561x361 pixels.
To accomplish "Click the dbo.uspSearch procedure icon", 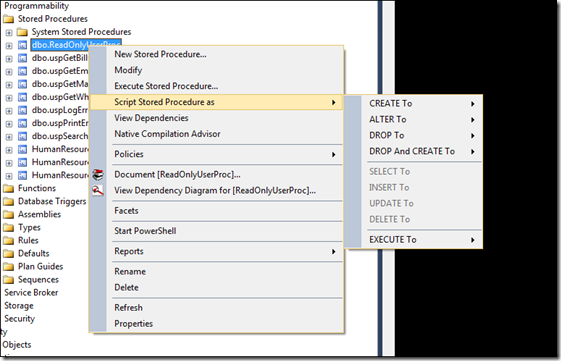I will coord(22,136).
